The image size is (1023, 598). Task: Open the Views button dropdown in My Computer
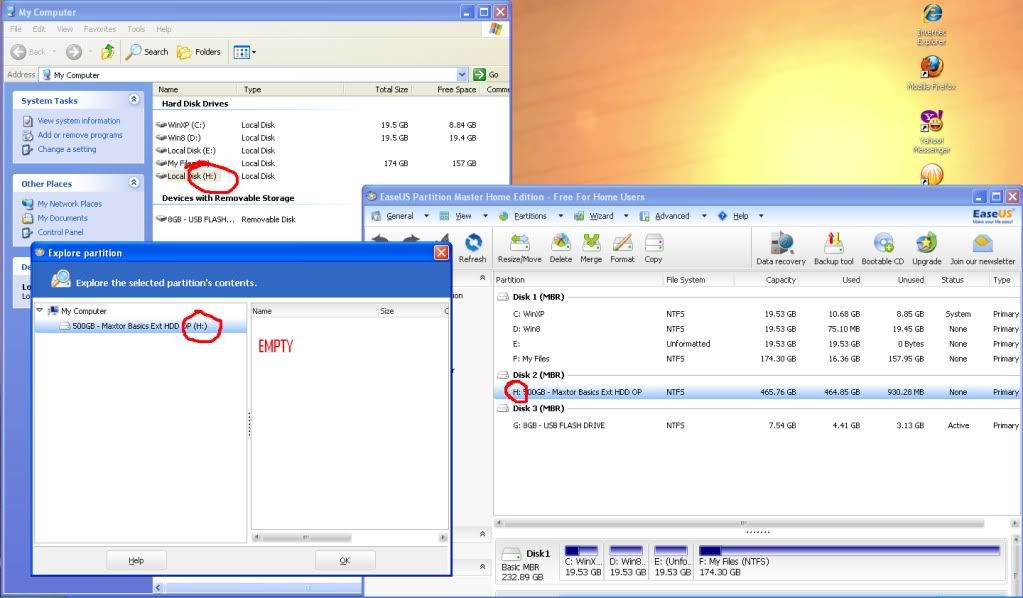coord(254,52)
